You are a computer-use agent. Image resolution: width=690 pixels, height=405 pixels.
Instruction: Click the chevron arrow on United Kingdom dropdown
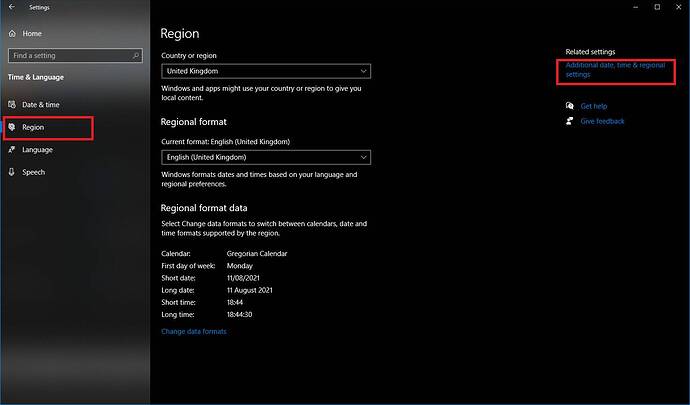(x=362, y=71)
